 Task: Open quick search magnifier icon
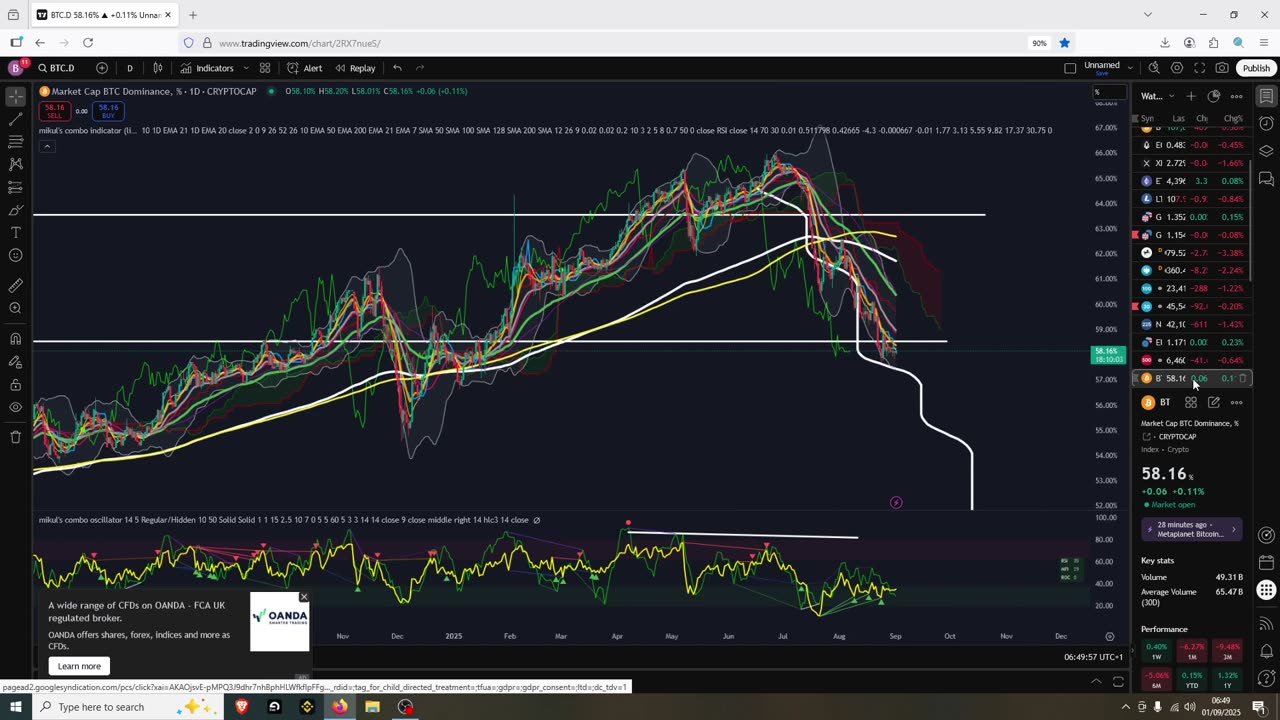(x=1154, y=68)
